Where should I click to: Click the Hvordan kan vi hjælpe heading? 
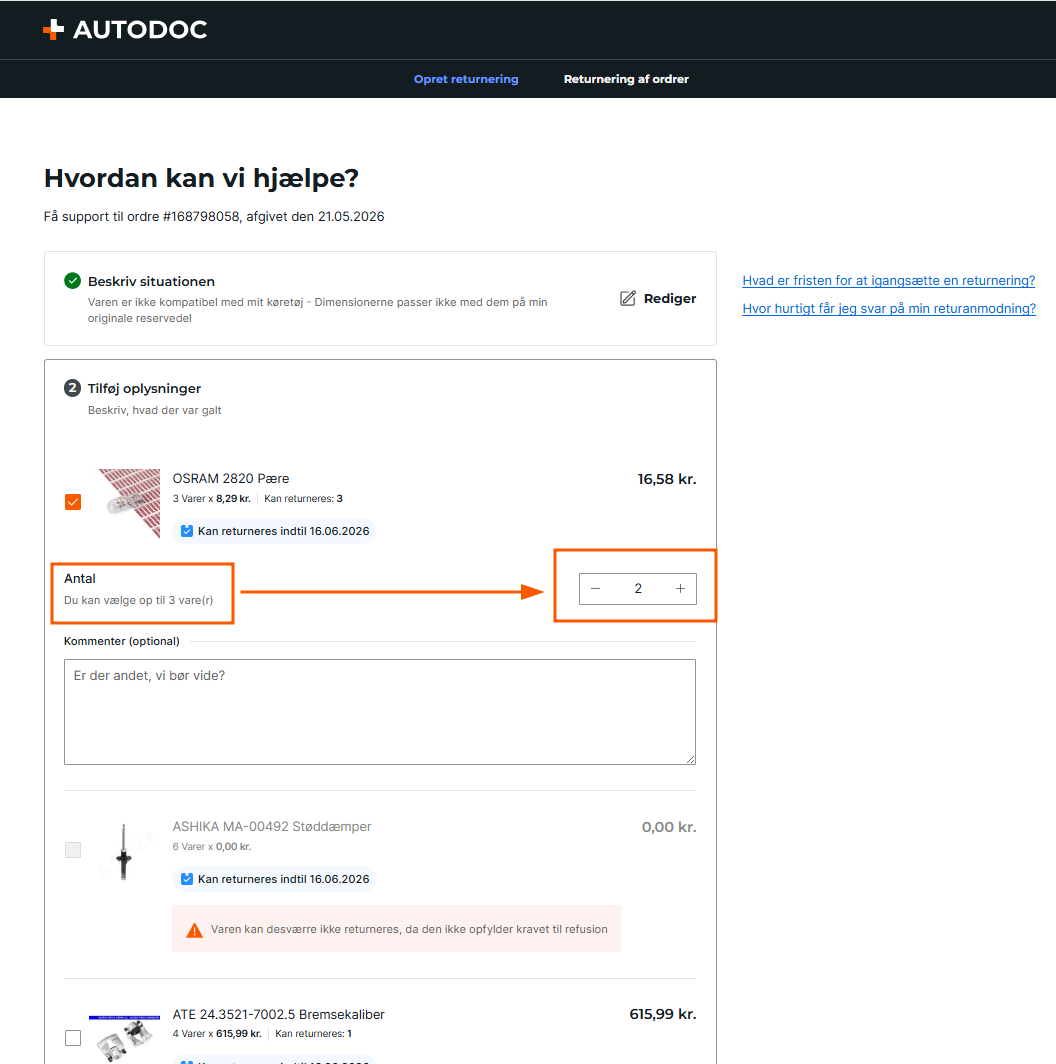(202, 178)
